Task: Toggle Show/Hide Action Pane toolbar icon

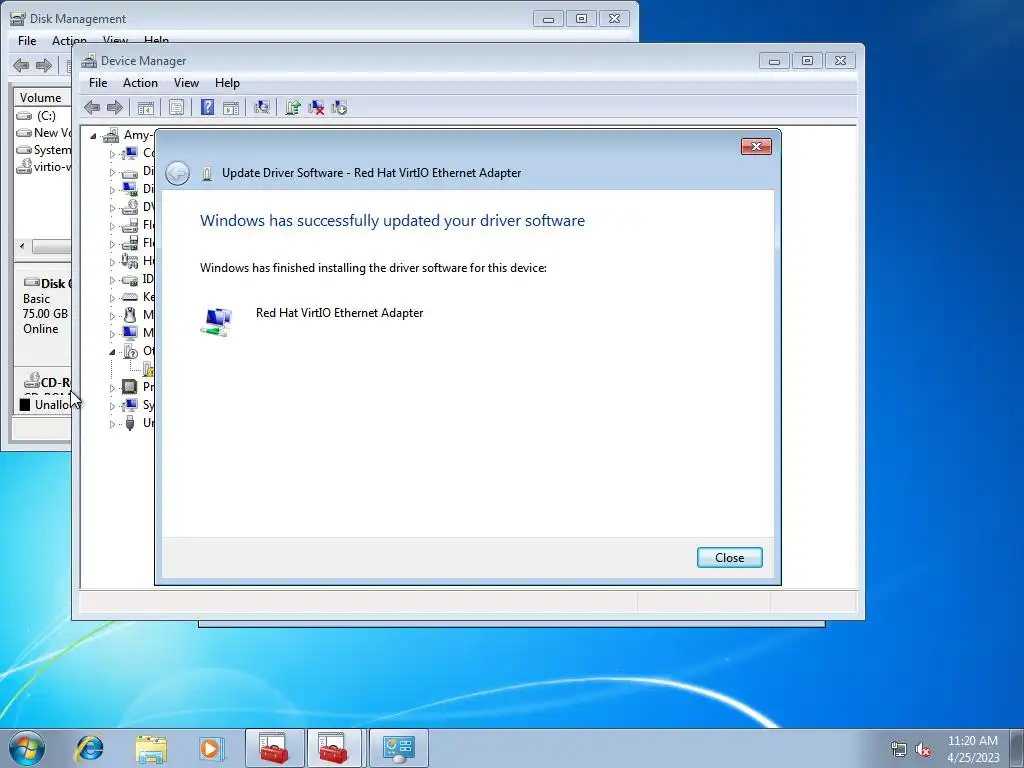Action: (231, 108)
